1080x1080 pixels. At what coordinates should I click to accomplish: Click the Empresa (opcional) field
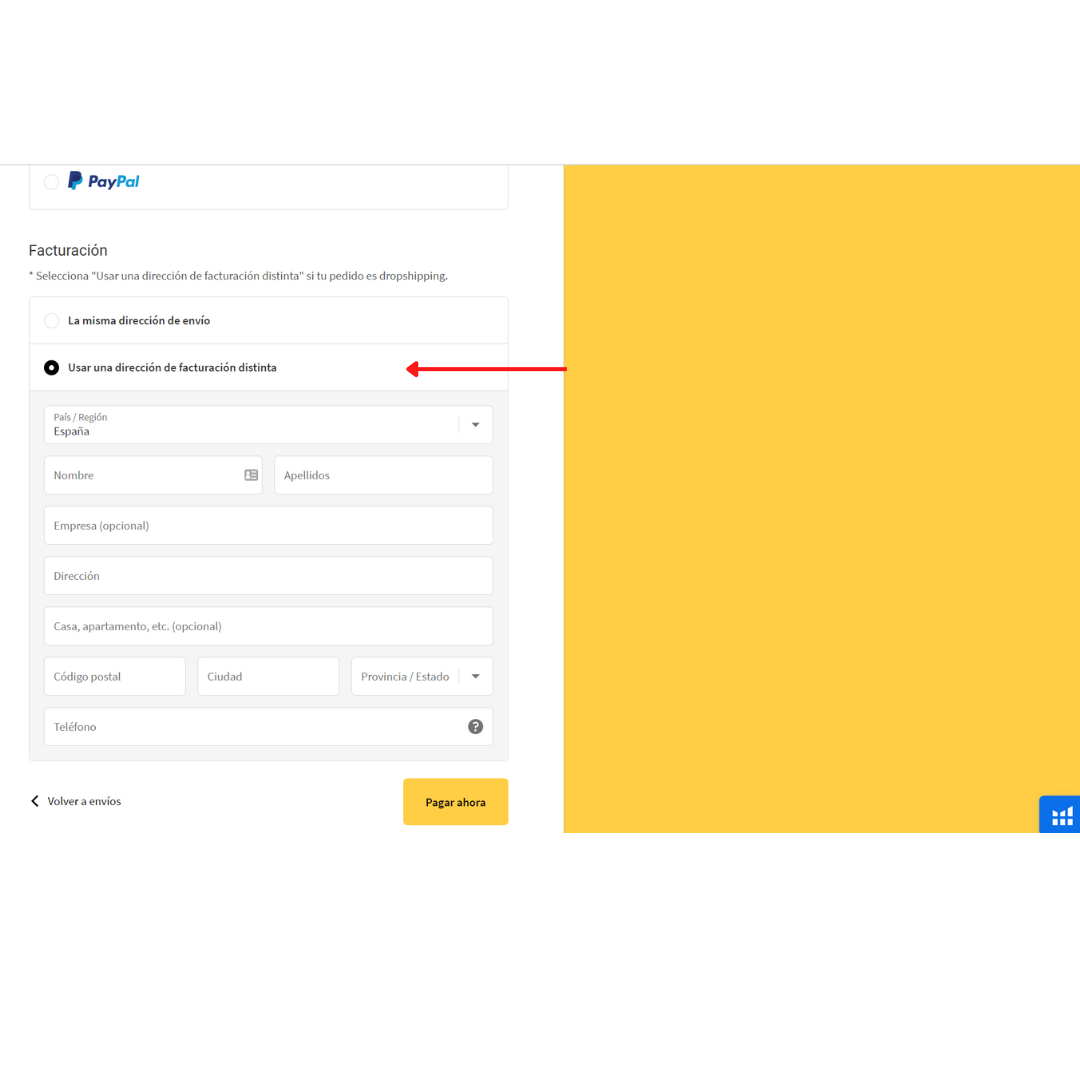pos(268,526)
